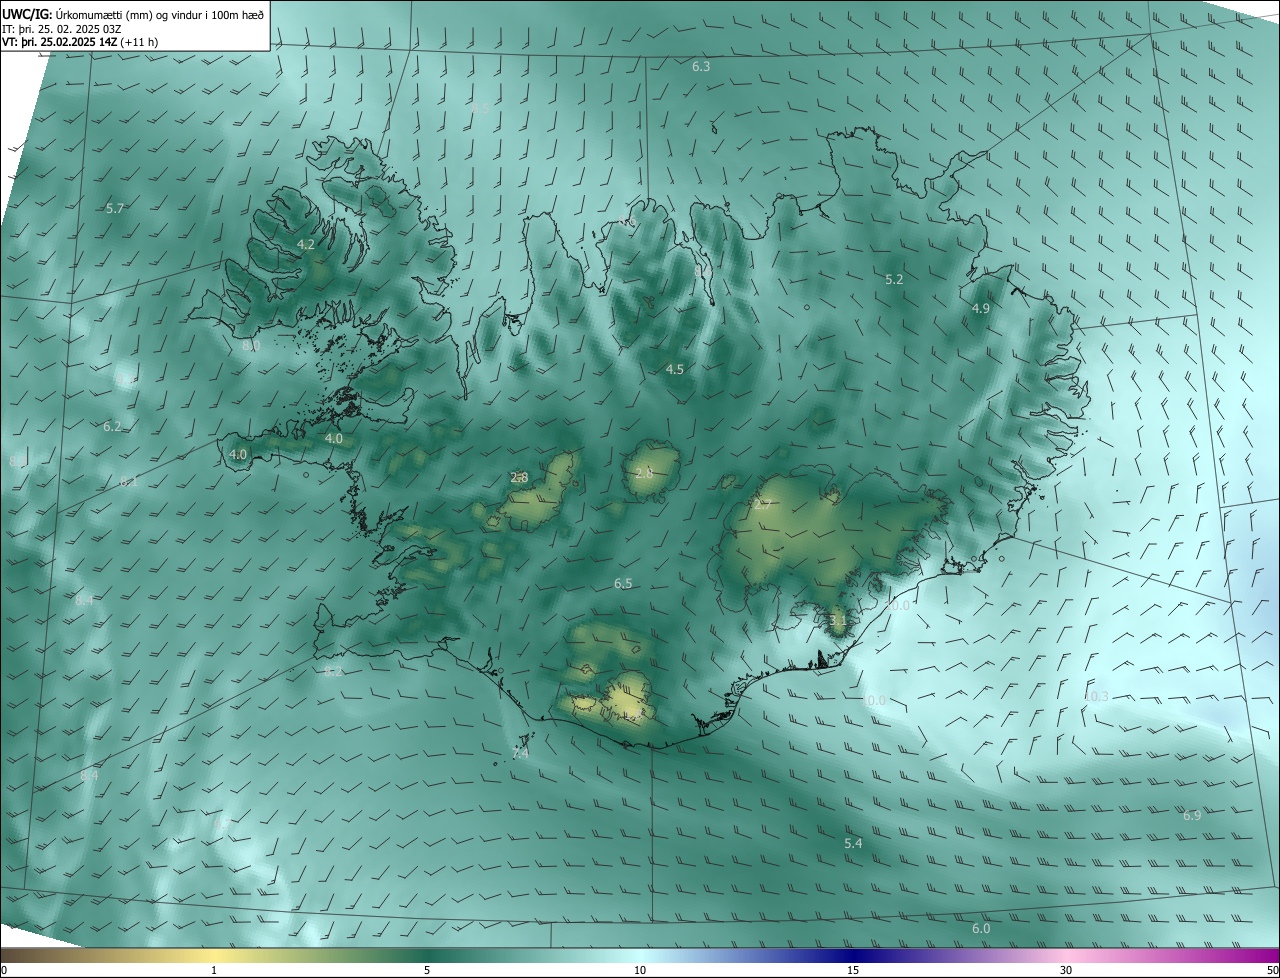Click the 6.2 value label

tap(112, 427)
